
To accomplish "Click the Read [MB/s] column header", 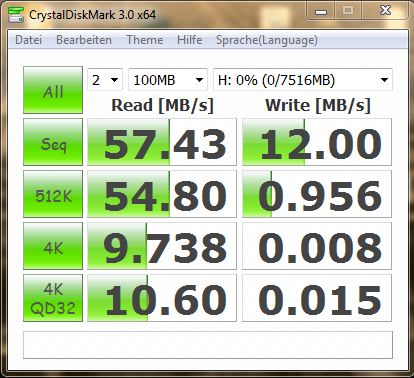I will [x=162, y=105].
